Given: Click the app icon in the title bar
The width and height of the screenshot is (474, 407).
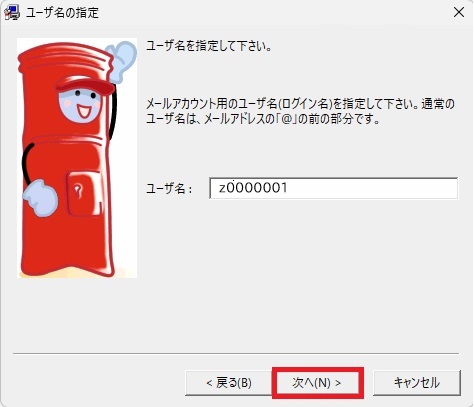Looking at the screenshot, I should pyautogui.click(x=12, y=13).
